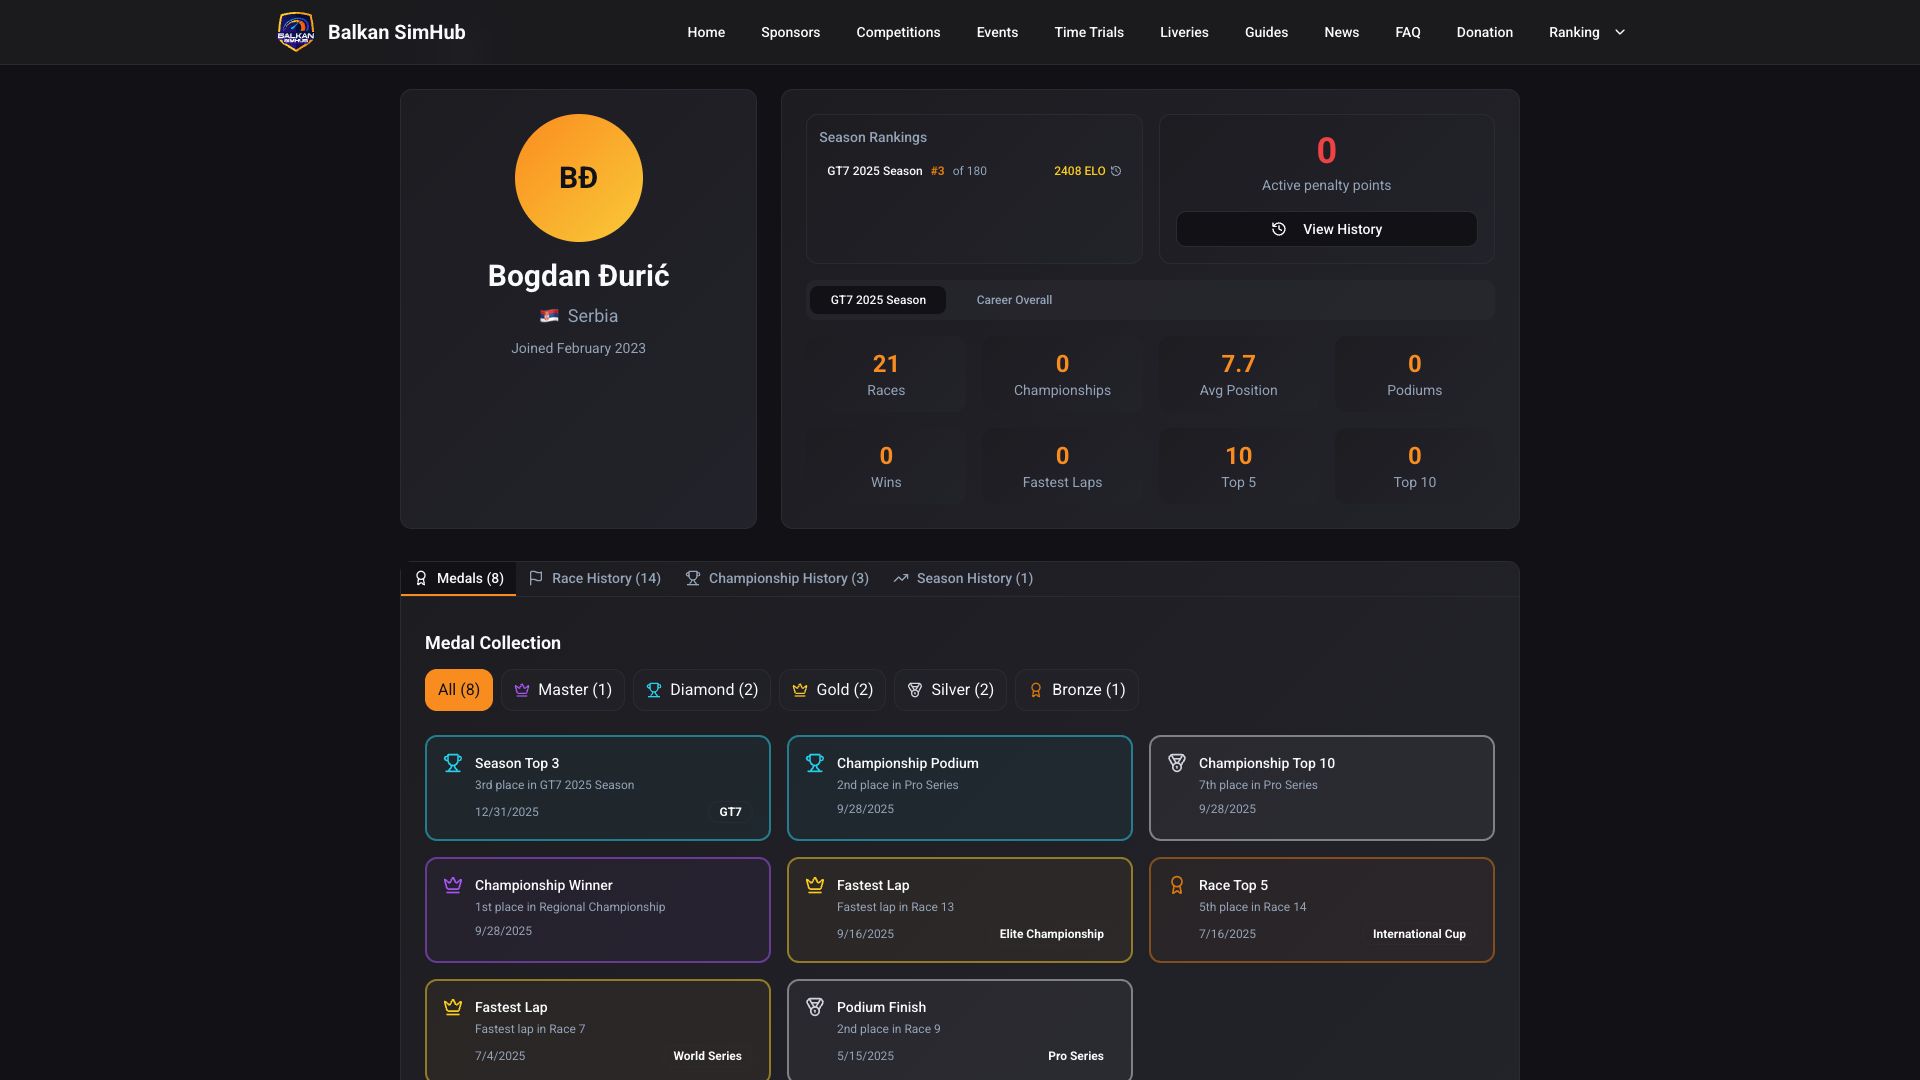Viewport: 1920px width, 1080px height.
Task: Expand the Ranking dropdown chevron
Action: click(1620, 32)
